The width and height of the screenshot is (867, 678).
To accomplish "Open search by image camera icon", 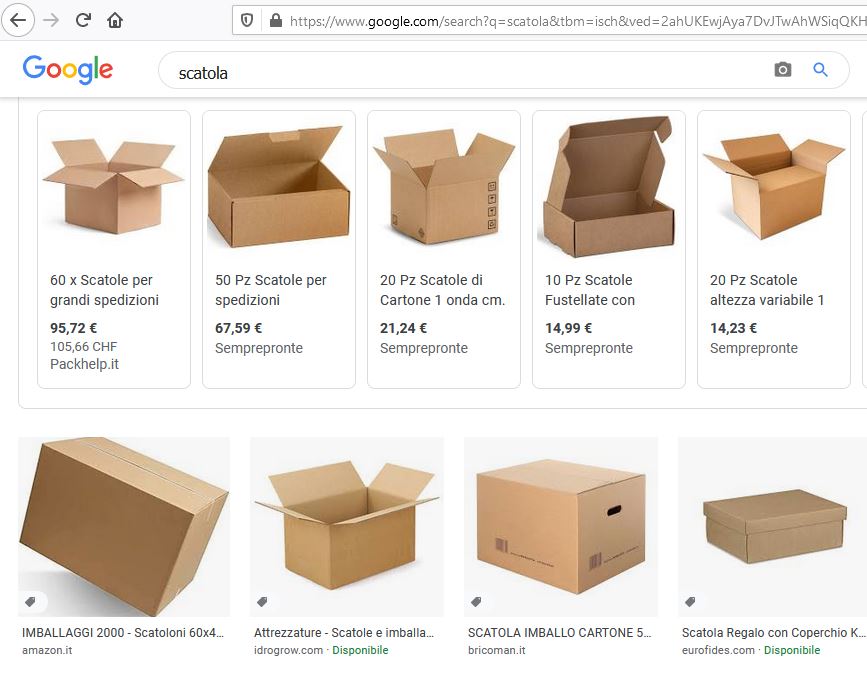I will pyautogui.click(x=782, y=70).
